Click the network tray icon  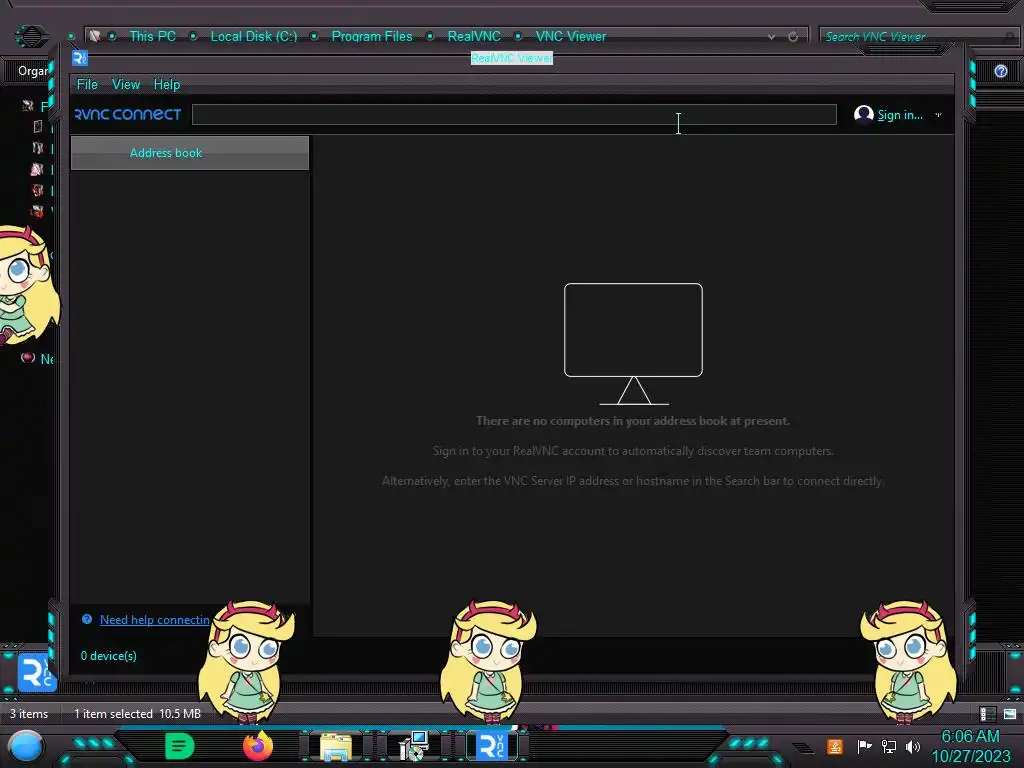[x=888, y=746]
